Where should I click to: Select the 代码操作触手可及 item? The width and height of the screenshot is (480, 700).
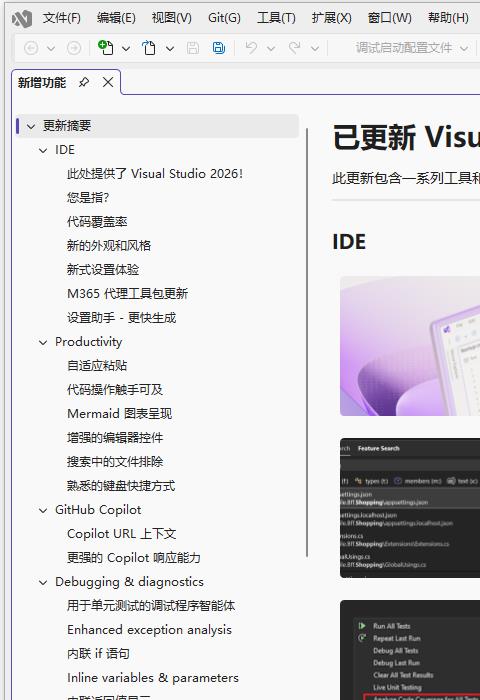(x=115, y=389)
